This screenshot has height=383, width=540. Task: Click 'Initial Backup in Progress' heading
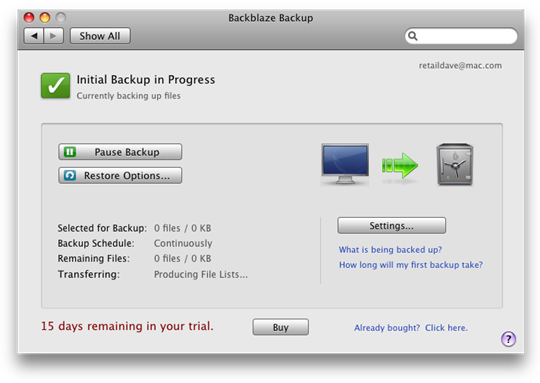pyautogui.click(x=146, y=80)
